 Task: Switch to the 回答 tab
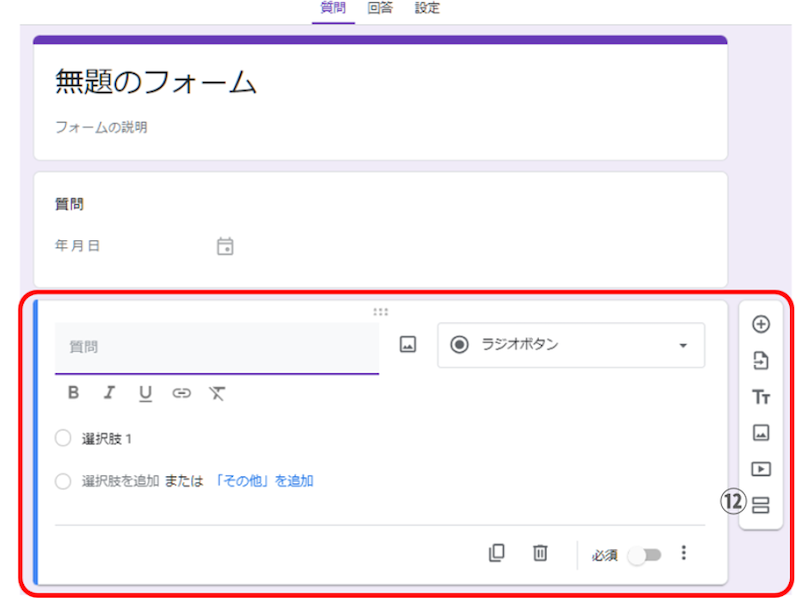click(379, 8)
